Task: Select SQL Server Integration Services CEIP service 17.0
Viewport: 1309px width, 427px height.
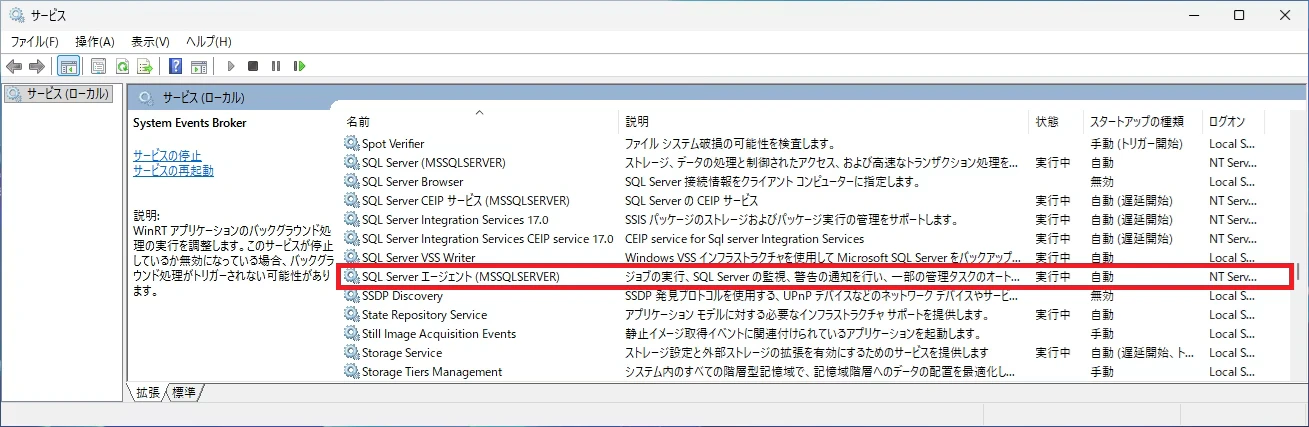Action: click(488, 239)
